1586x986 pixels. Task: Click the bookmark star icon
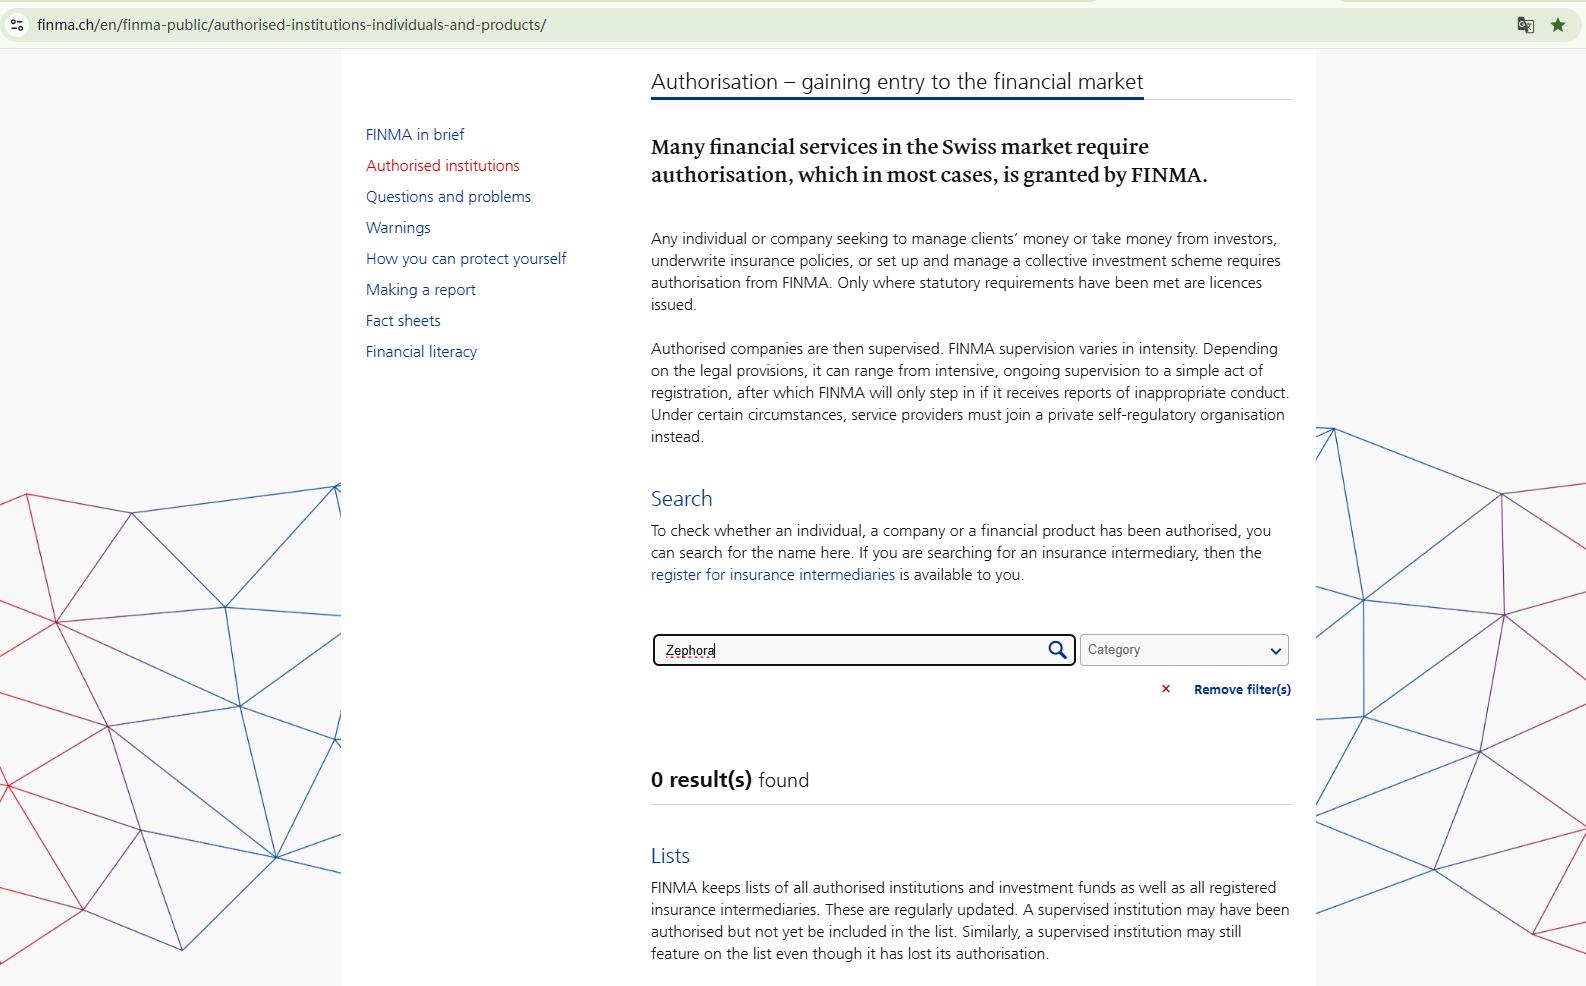pyautogui.click(x=1558, y=25)
